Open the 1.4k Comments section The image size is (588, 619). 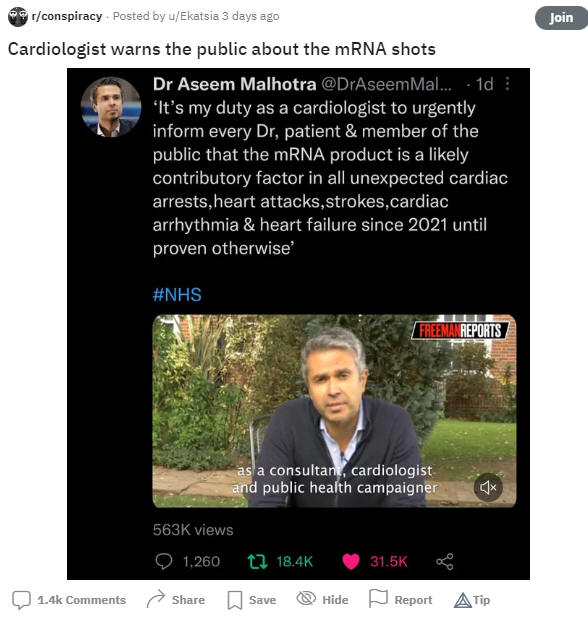[x=69, y=600]
